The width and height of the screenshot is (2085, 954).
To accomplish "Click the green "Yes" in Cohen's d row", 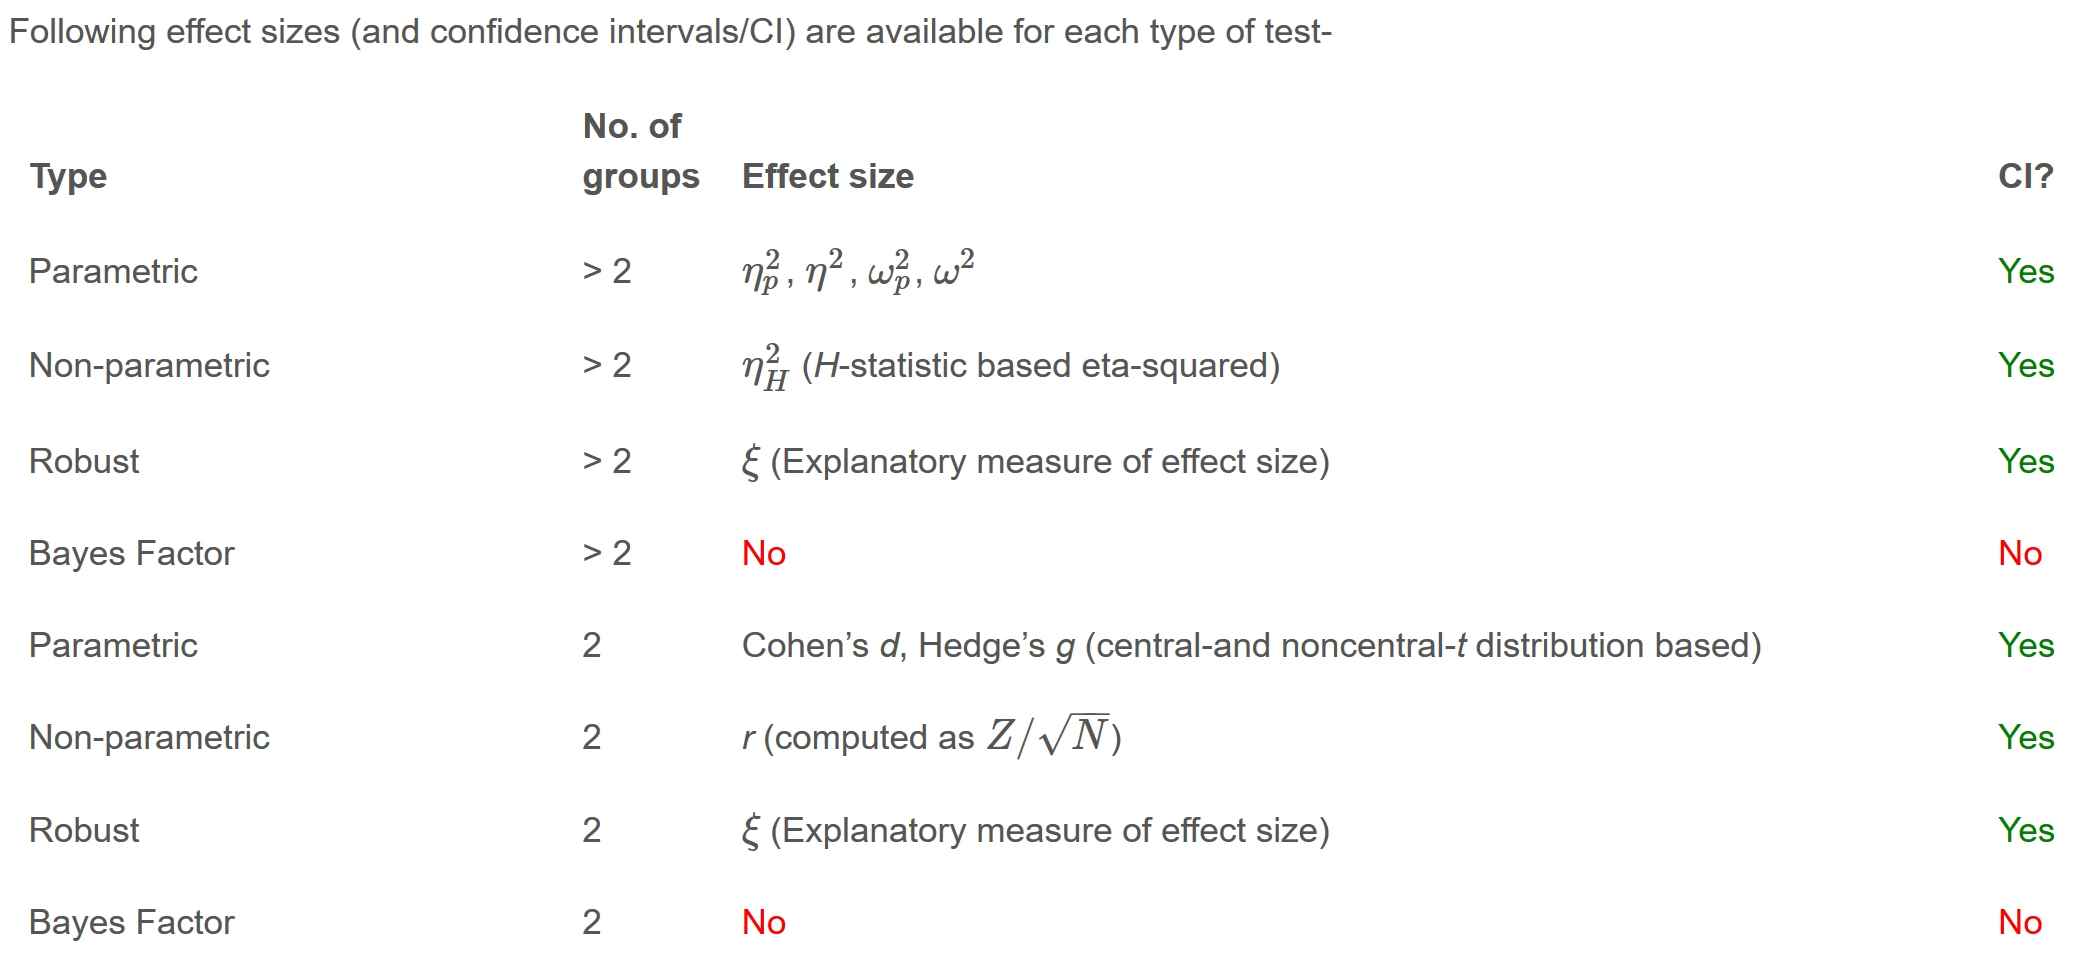I will coord(2026,646).
